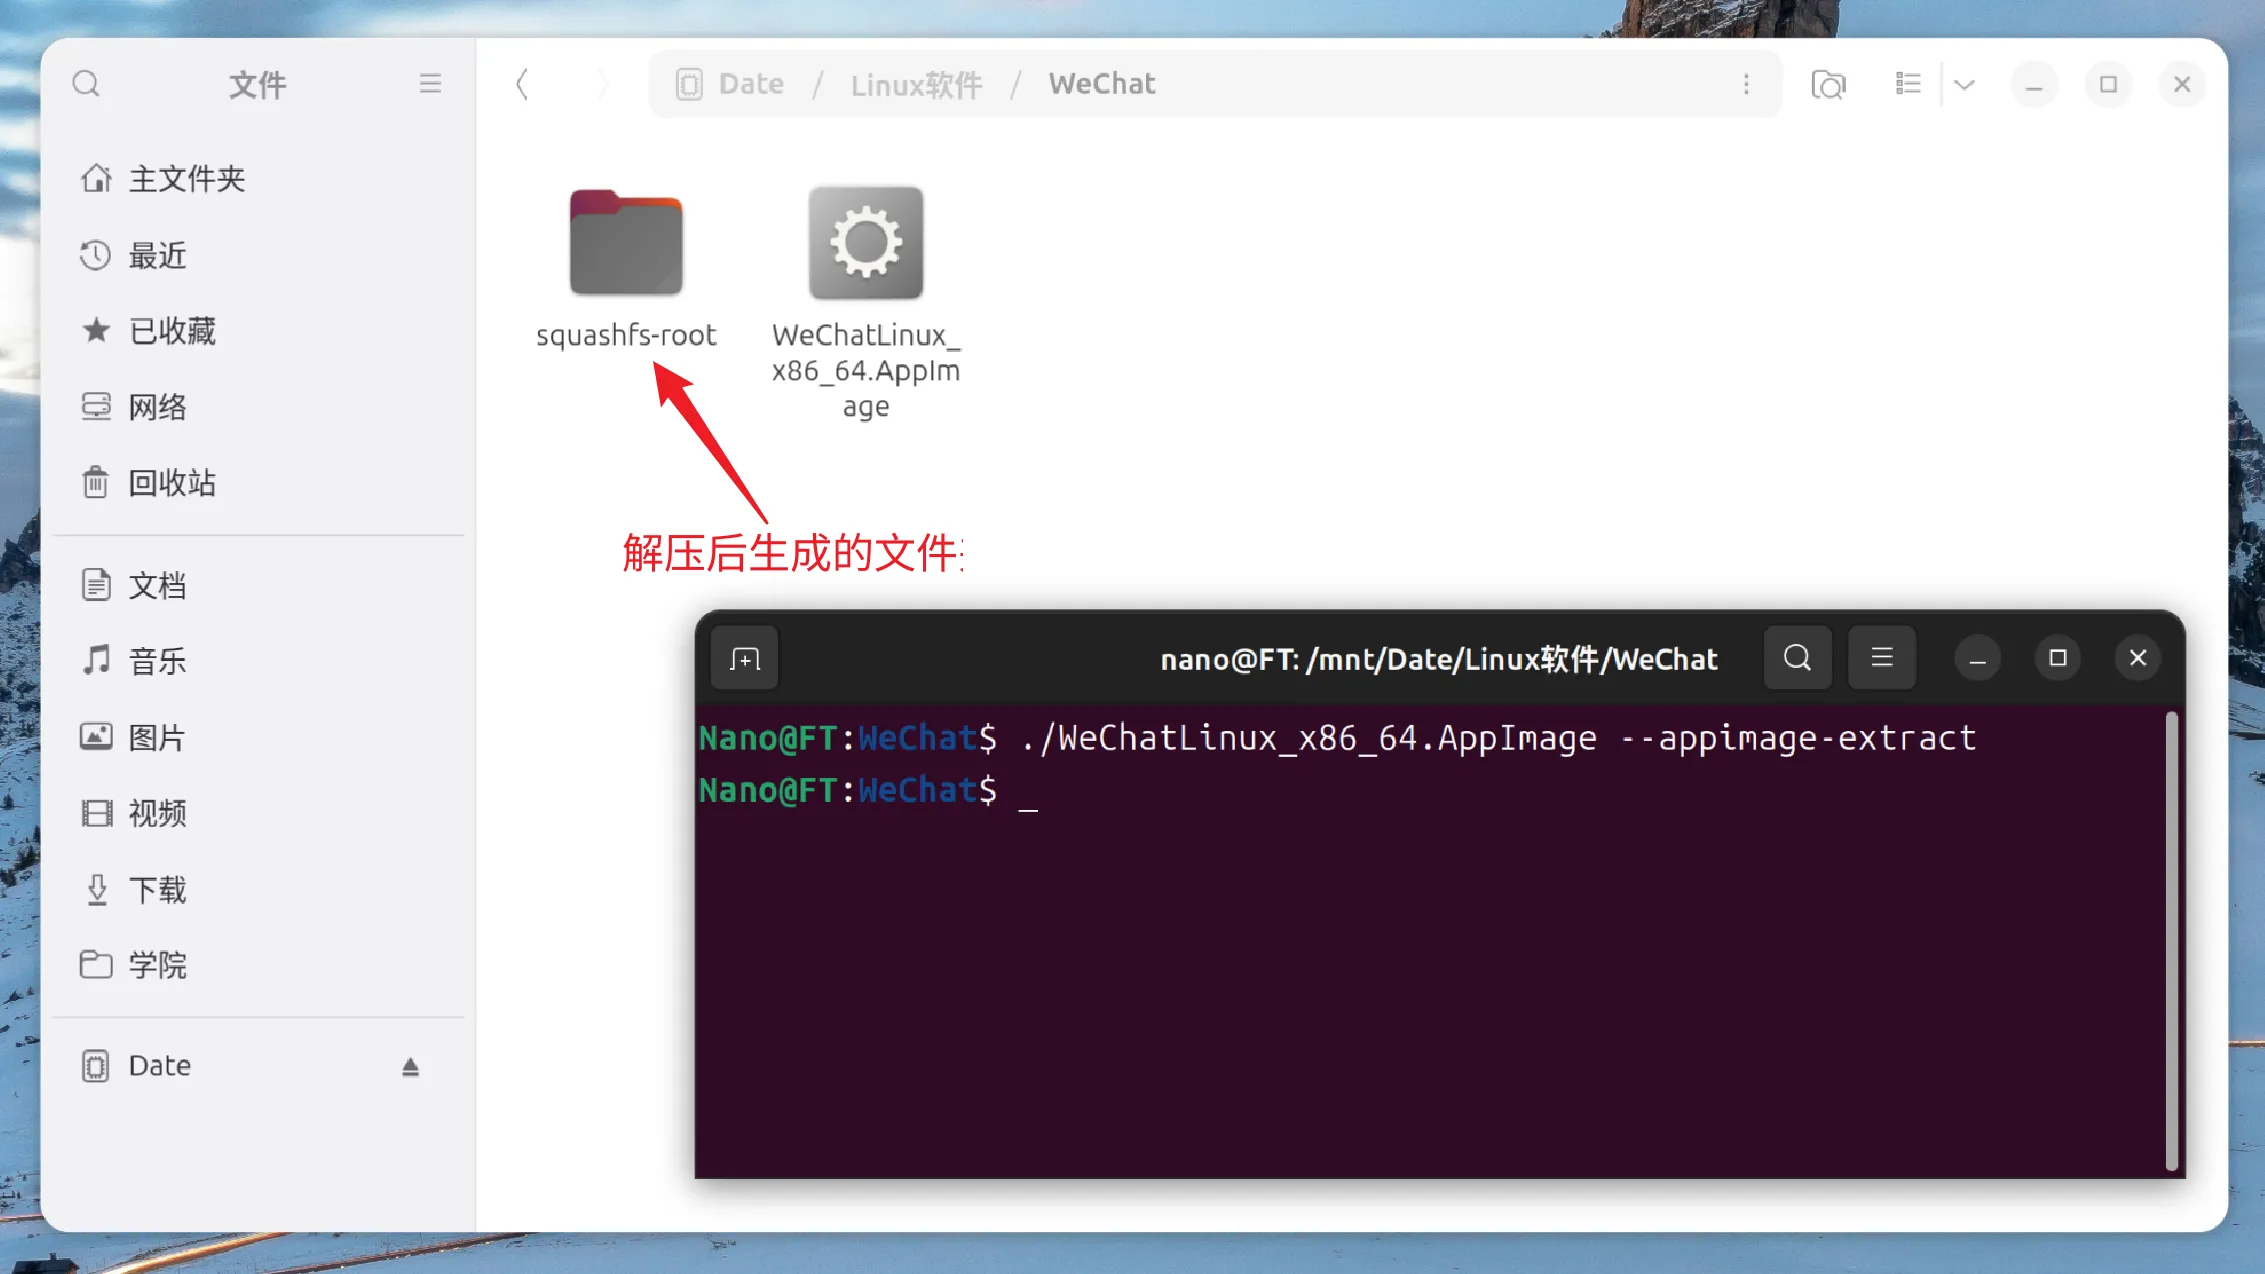Click the terminal prompt line with cursor
Screen dimensions: 2265x1274
coord(868,791)
